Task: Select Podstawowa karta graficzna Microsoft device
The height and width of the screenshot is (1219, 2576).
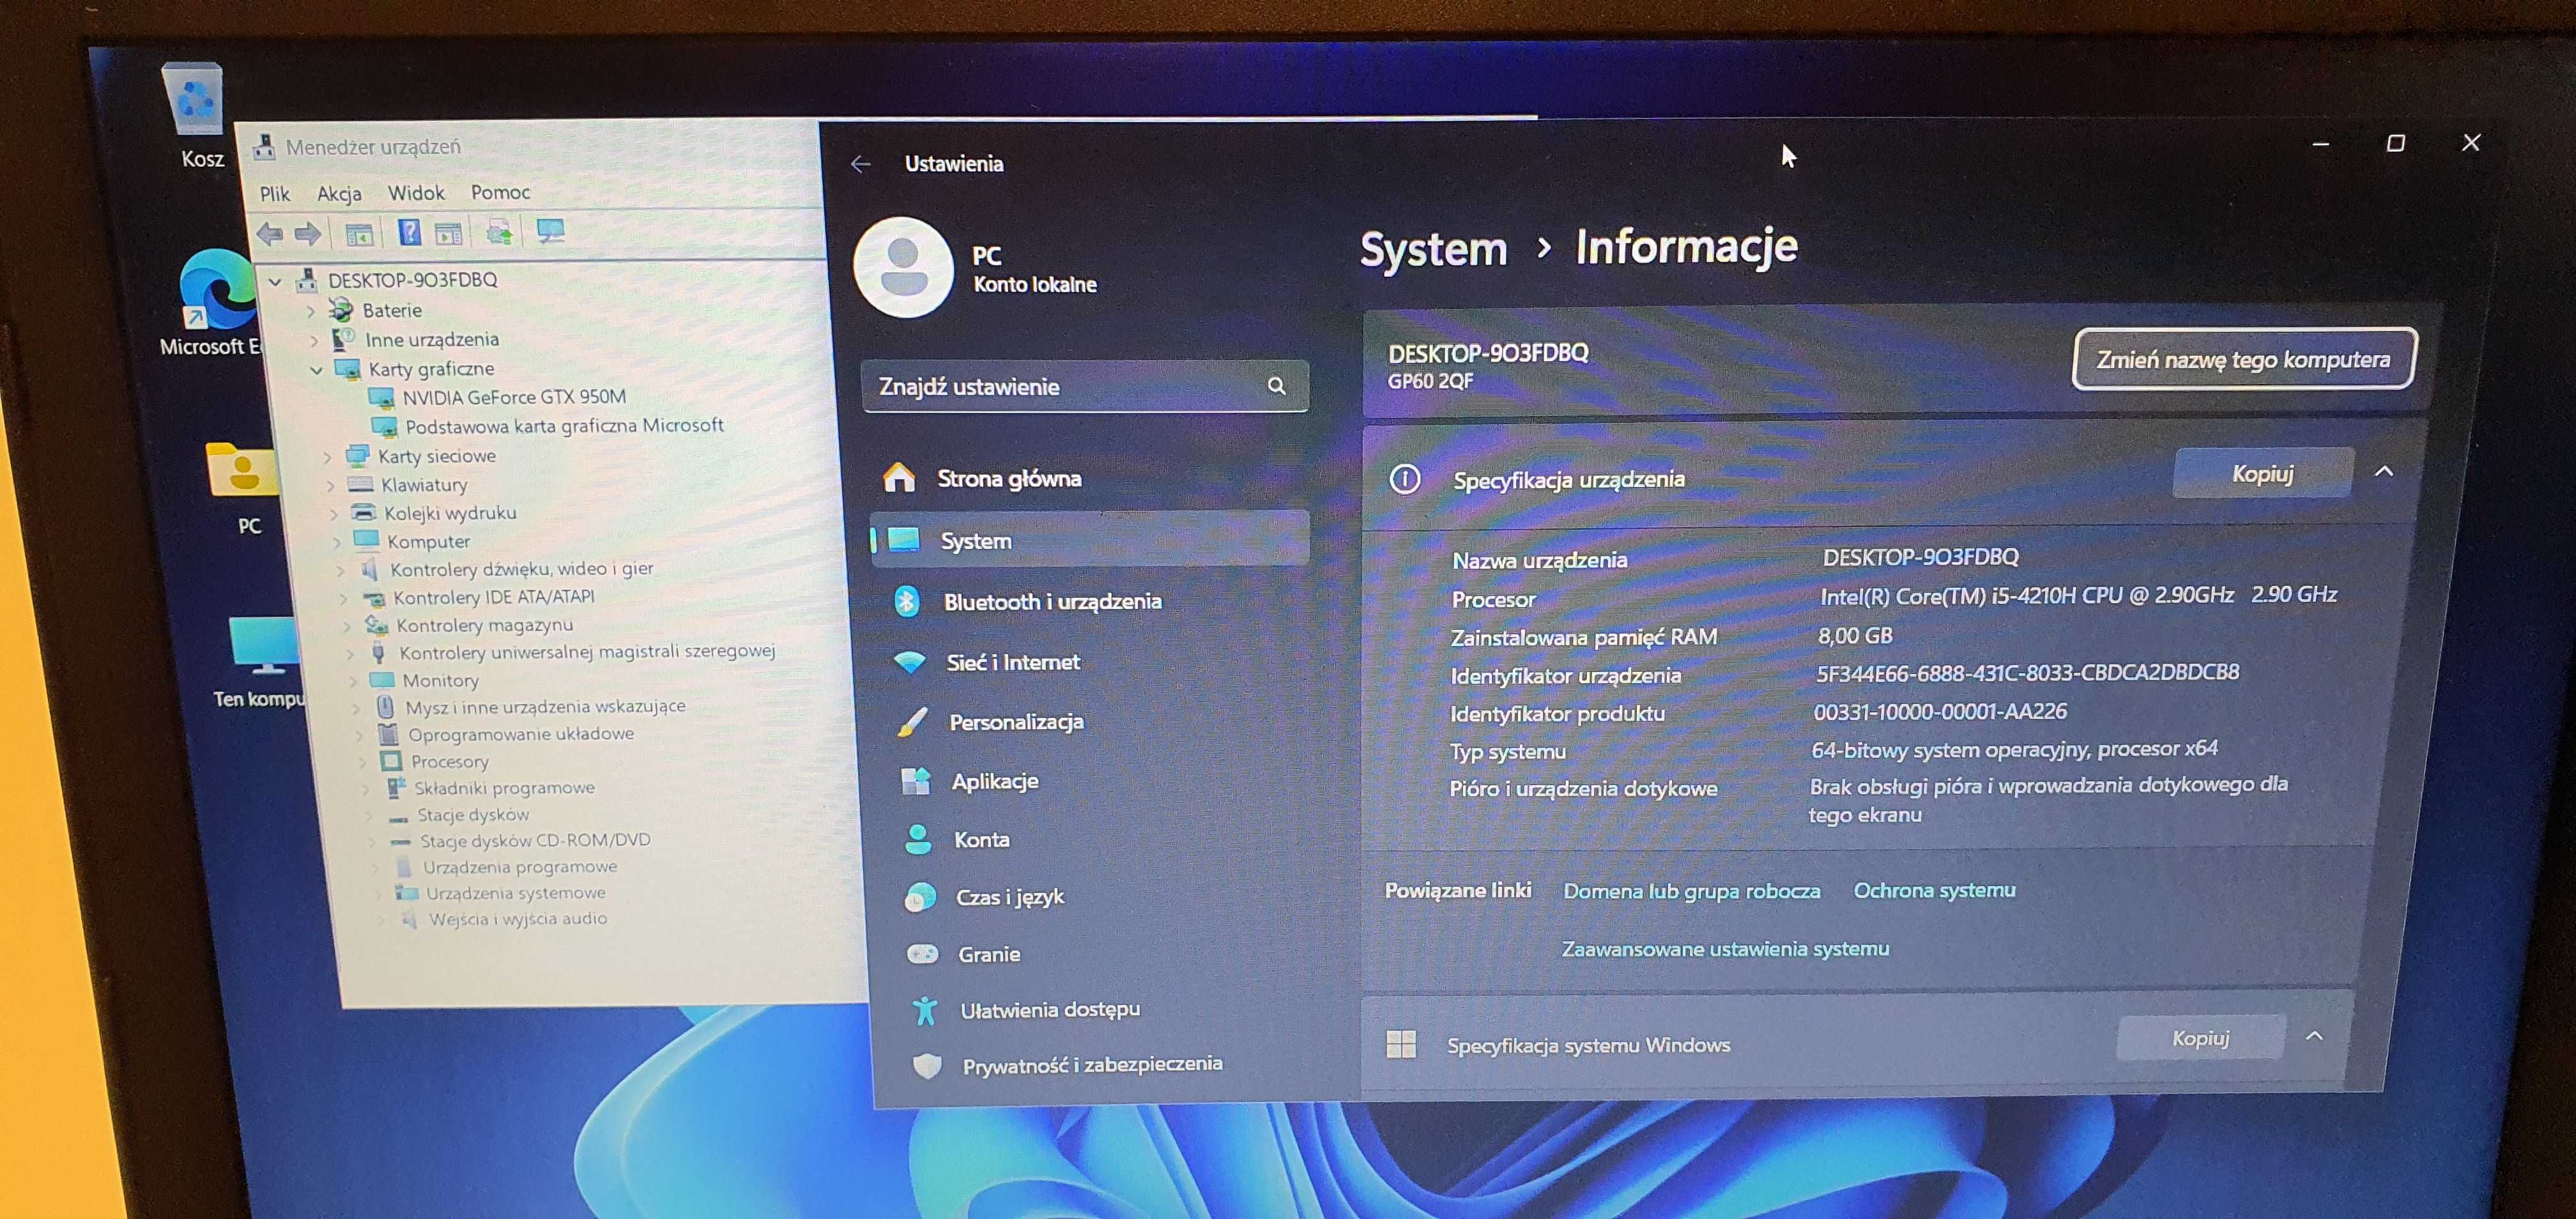Action: click(x=564, y=426)
